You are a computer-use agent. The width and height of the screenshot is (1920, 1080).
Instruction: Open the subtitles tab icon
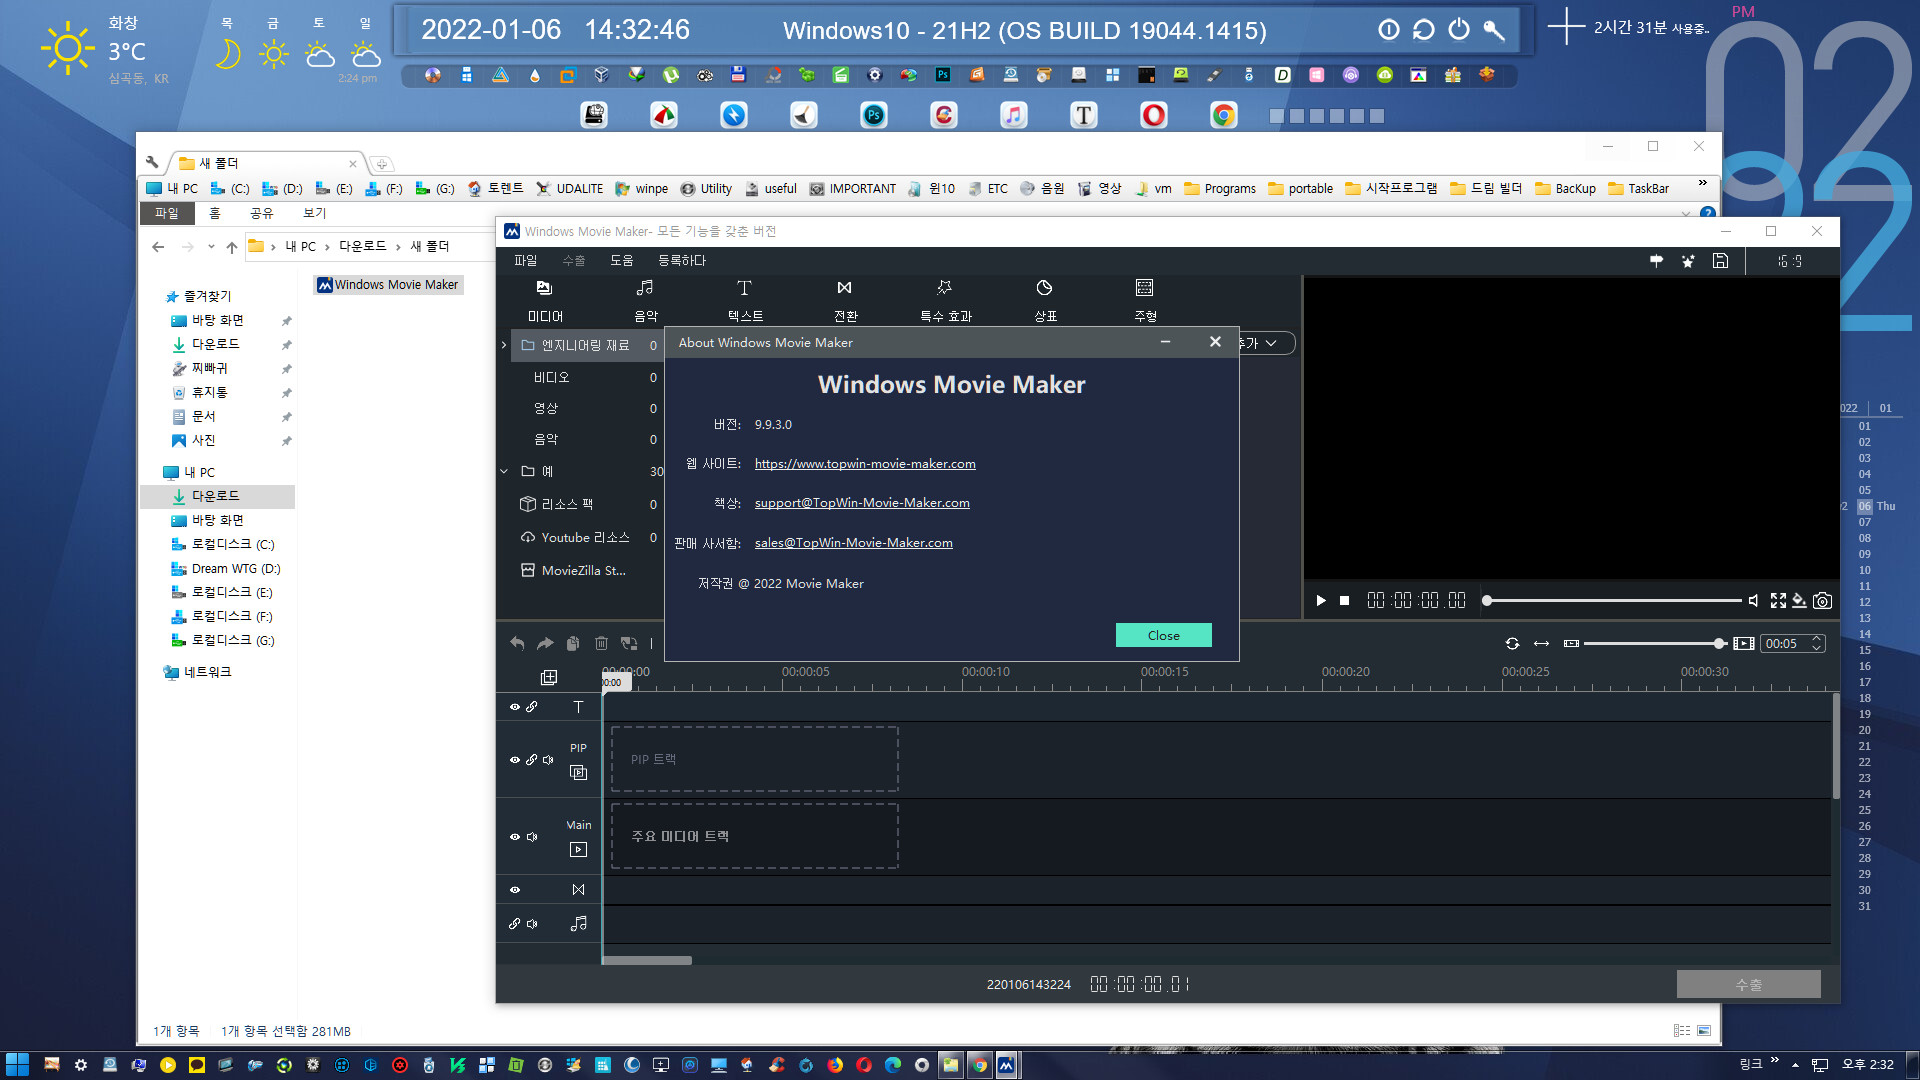[1144, 288]
